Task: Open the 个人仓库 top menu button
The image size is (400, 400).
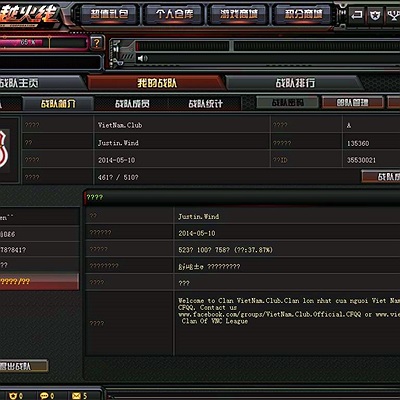Action: coord(174,14)
